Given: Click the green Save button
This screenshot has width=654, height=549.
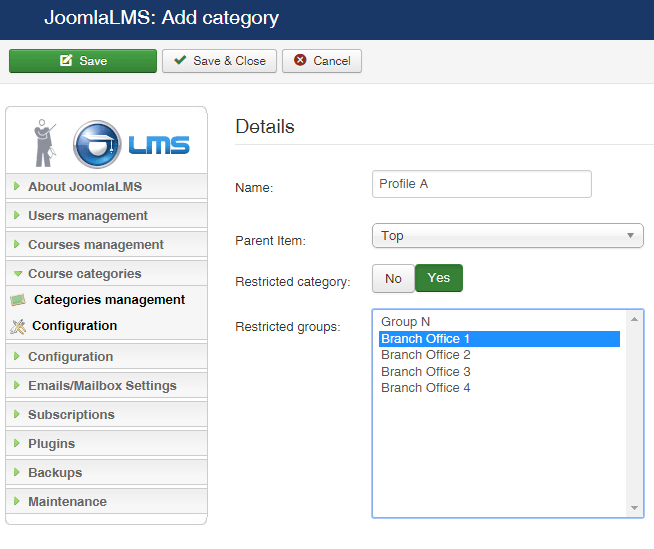Looking at the screenshot, I should [x=83, y=61].
